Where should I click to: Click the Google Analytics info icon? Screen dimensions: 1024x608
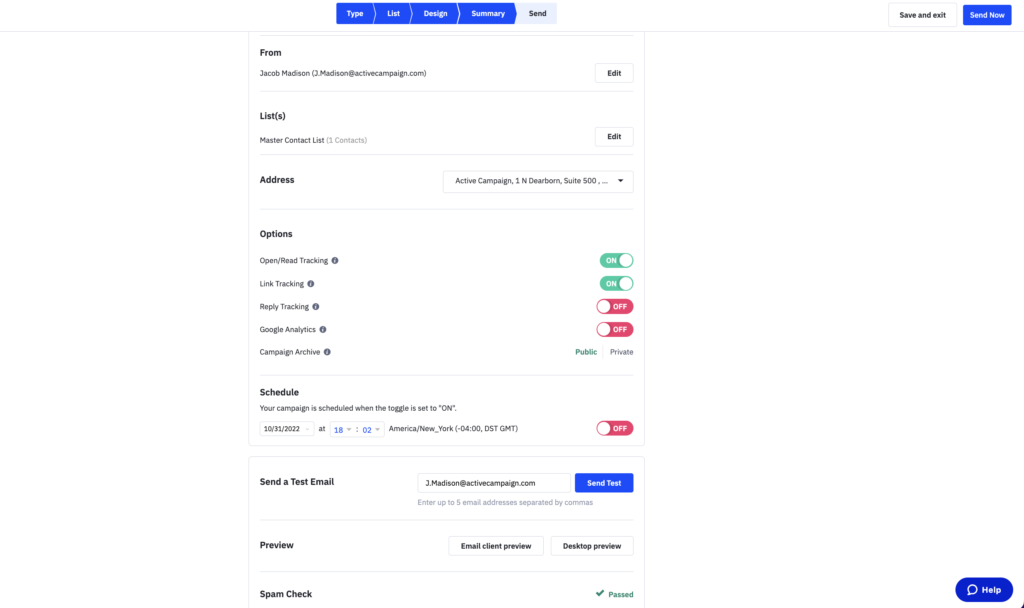tap(323, 330)
